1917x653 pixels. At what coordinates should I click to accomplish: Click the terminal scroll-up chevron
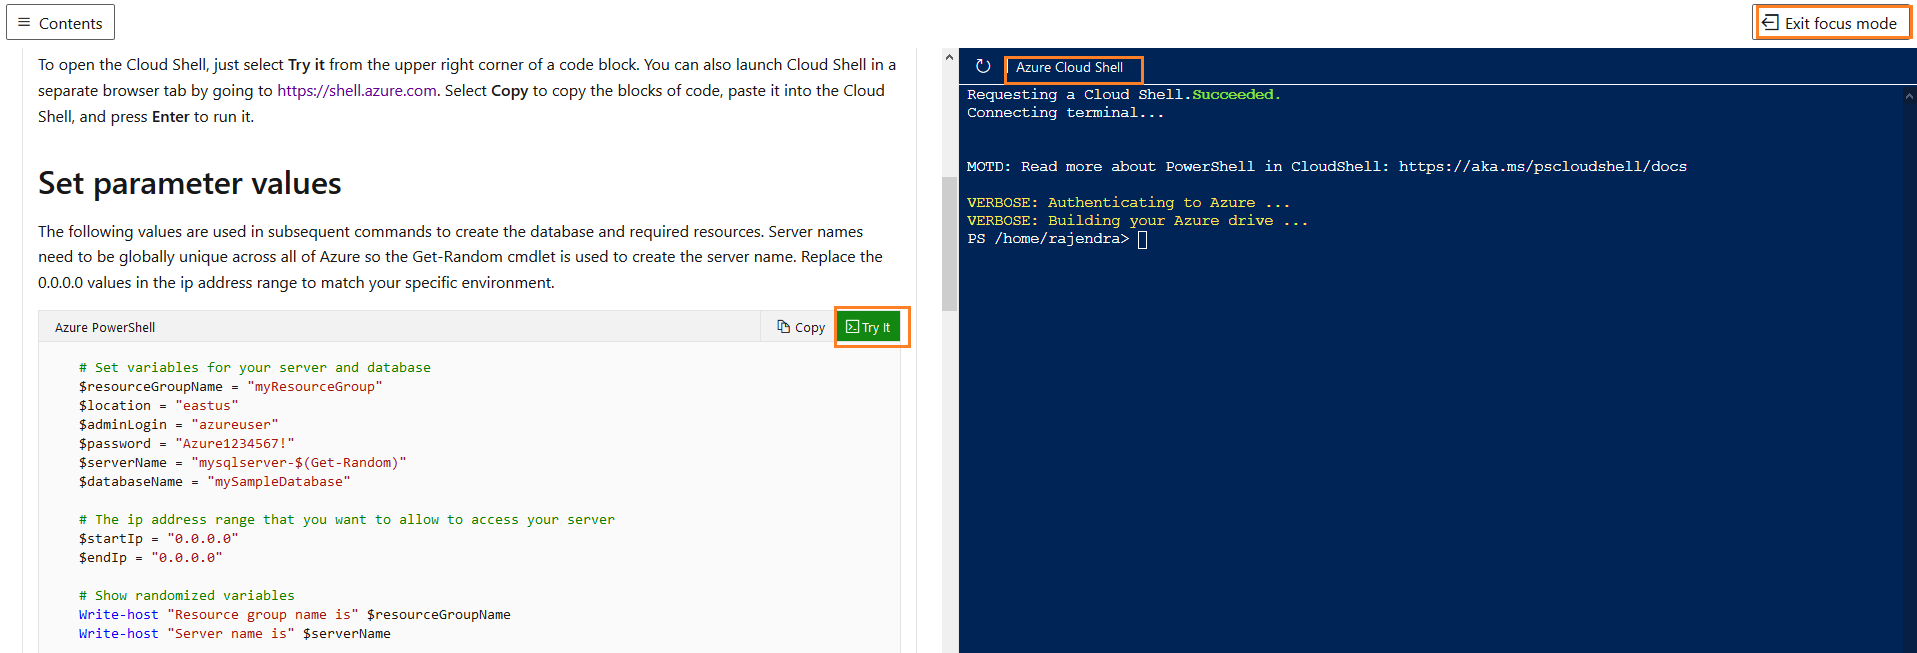pos(1908,96)
